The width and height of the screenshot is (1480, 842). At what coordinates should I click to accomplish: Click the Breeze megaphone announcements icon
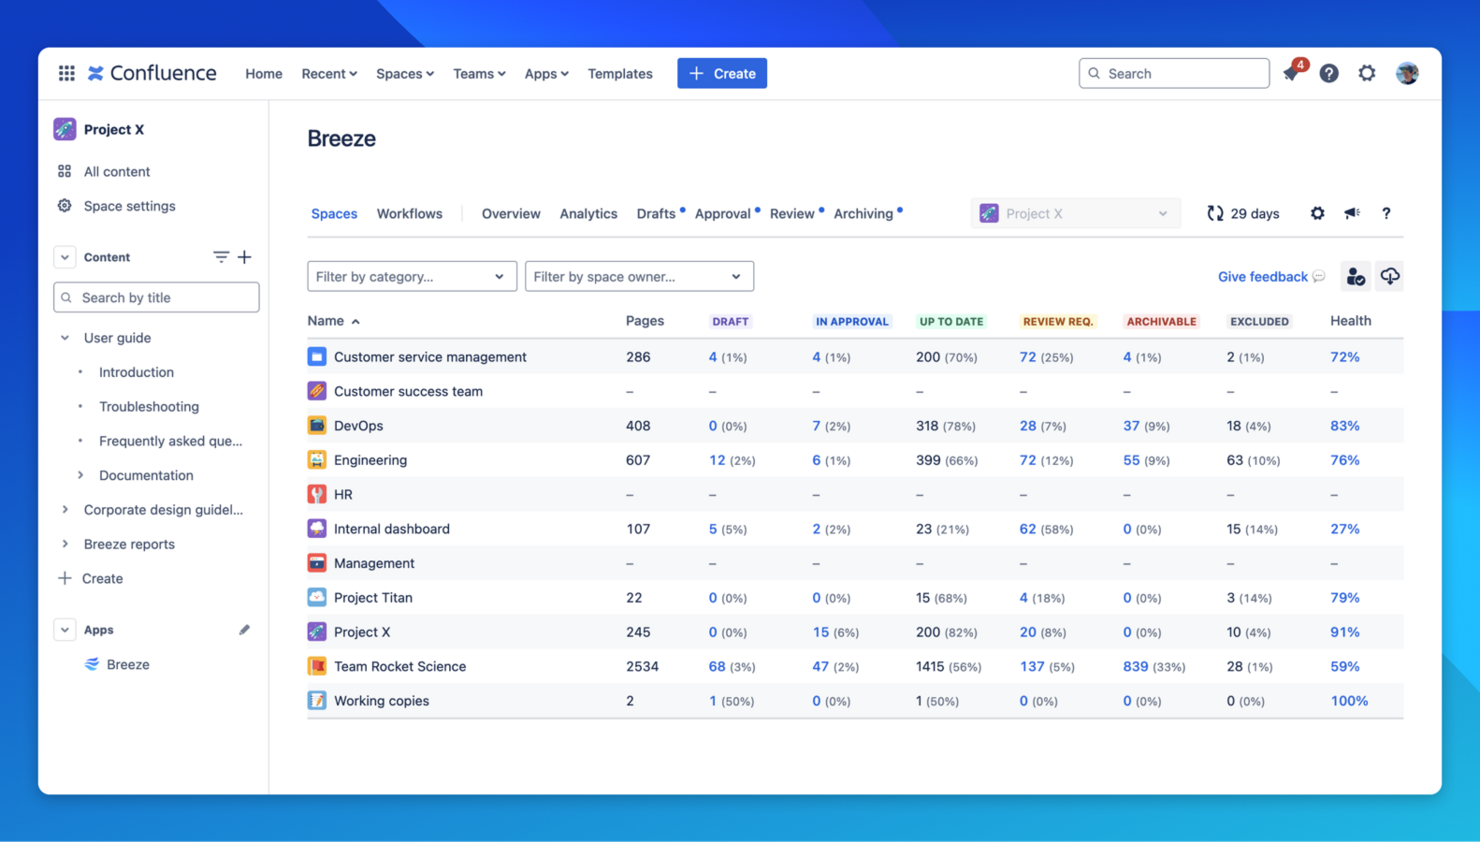(1352, 213)
